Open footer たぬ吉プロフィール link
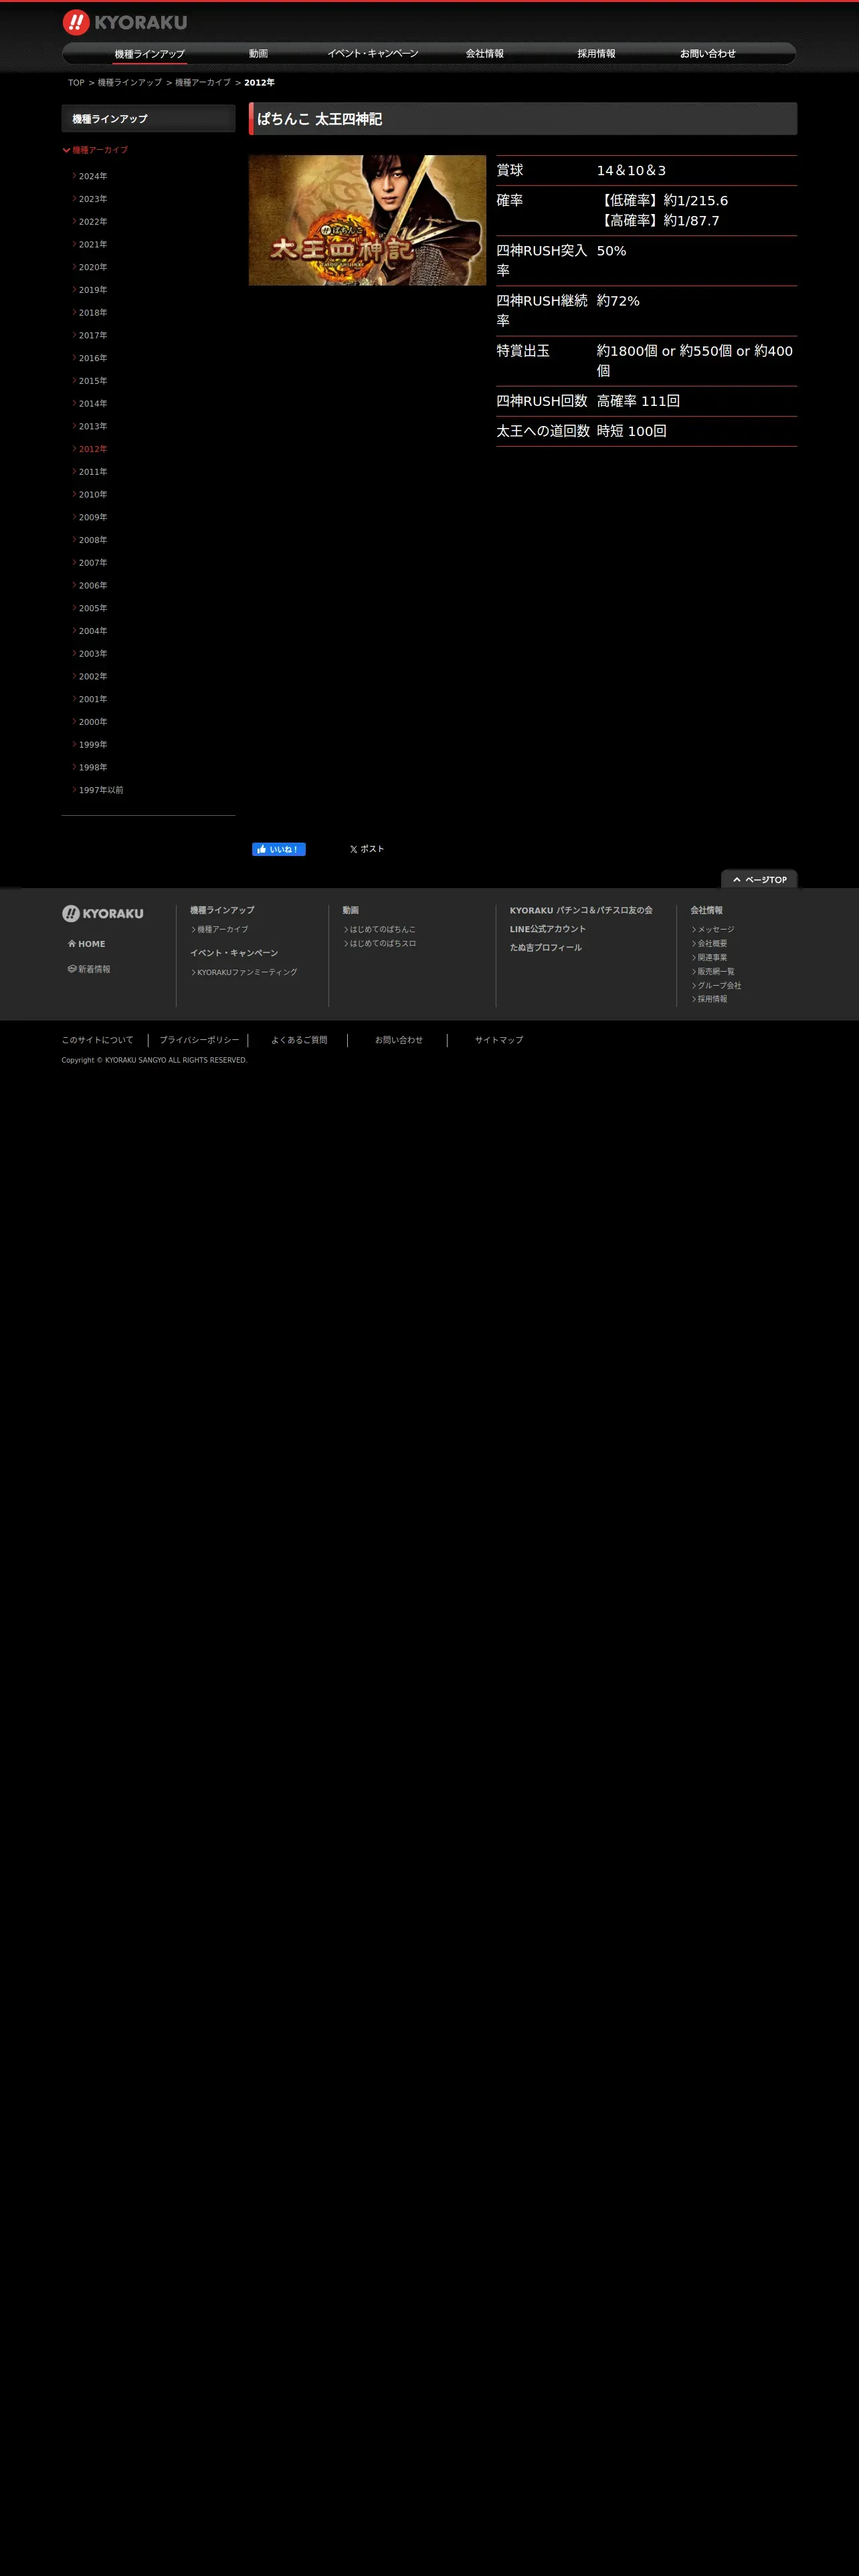The width and height of the screenshot is (859, 2576). (546, 947)
